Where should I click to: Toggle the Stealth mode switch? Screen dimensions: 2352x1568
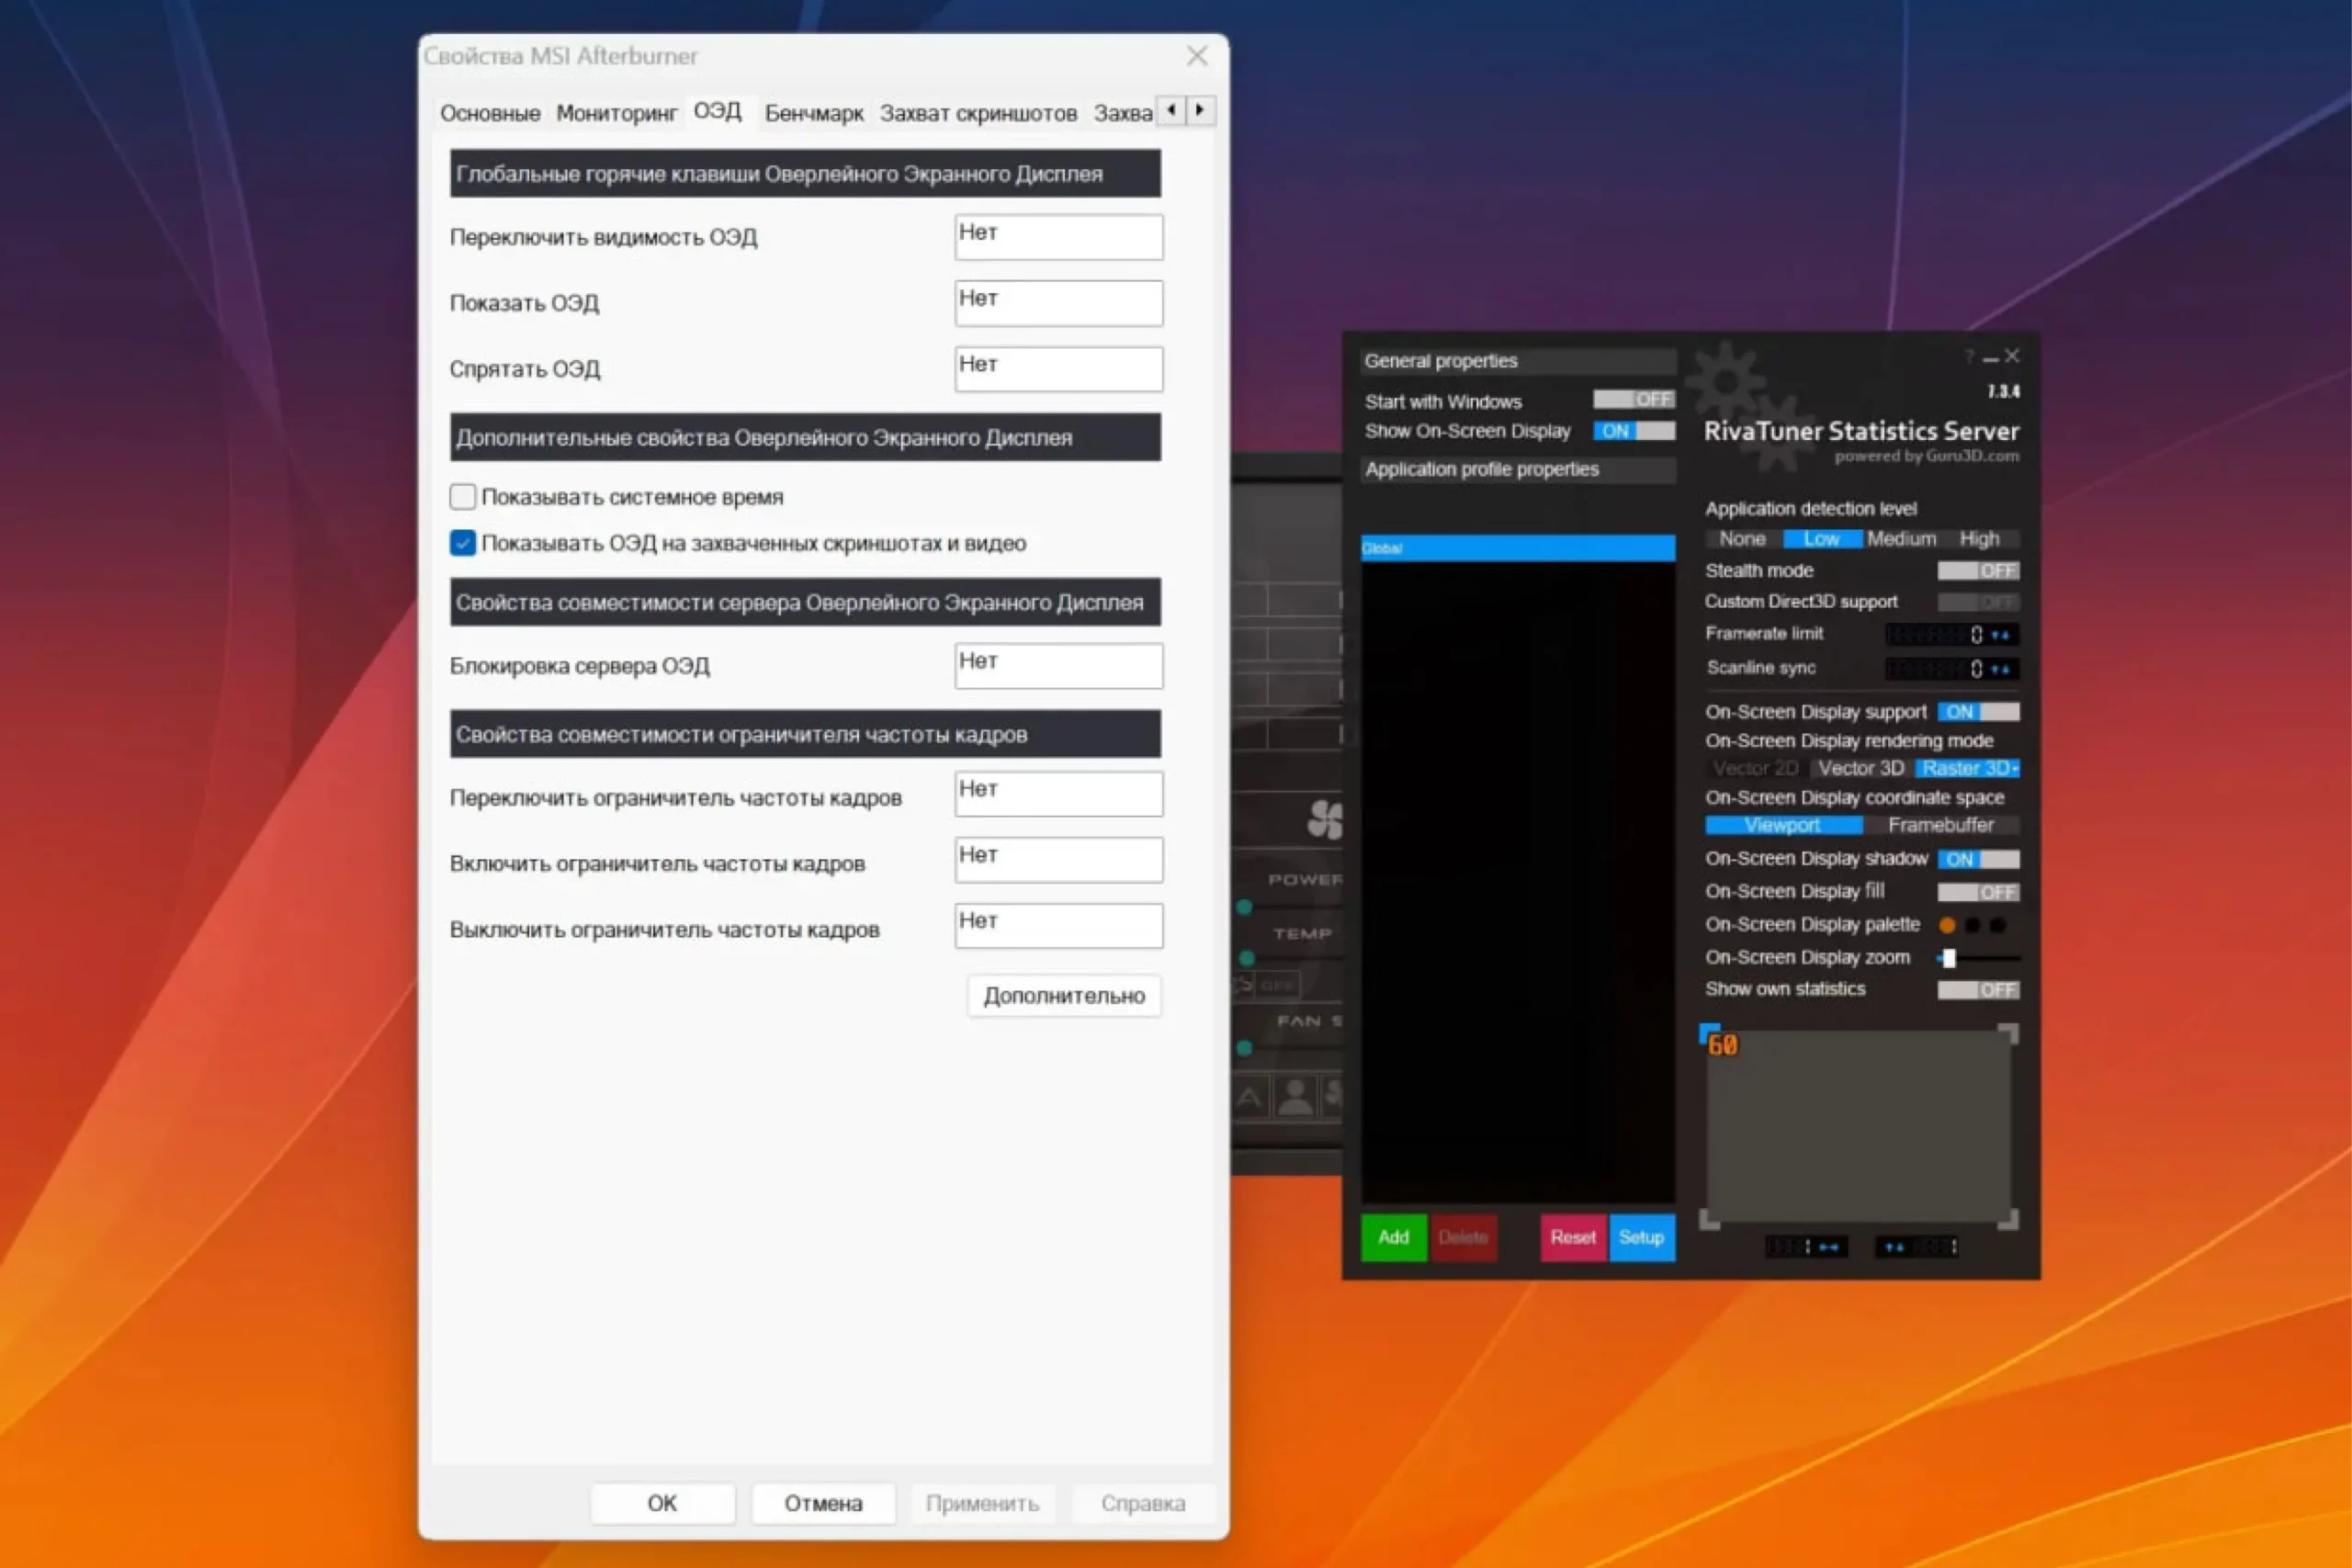coord(1977,571)
